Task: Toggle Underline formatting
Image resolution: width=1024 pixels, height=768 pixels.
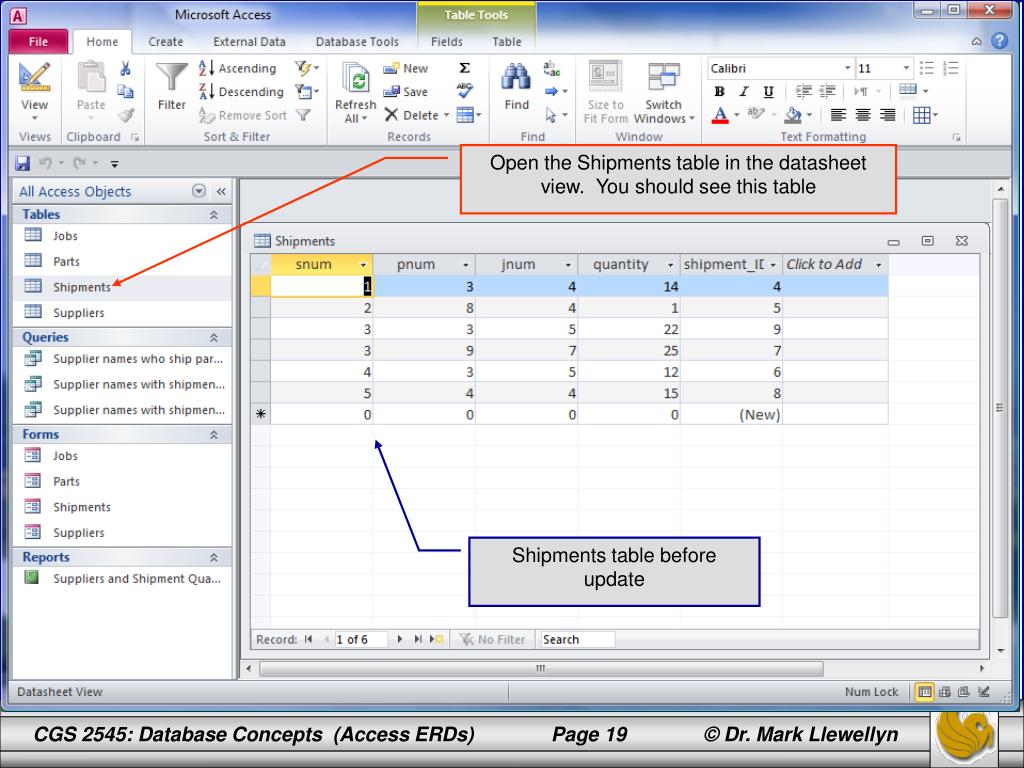Action: click(x=769, y=91)
